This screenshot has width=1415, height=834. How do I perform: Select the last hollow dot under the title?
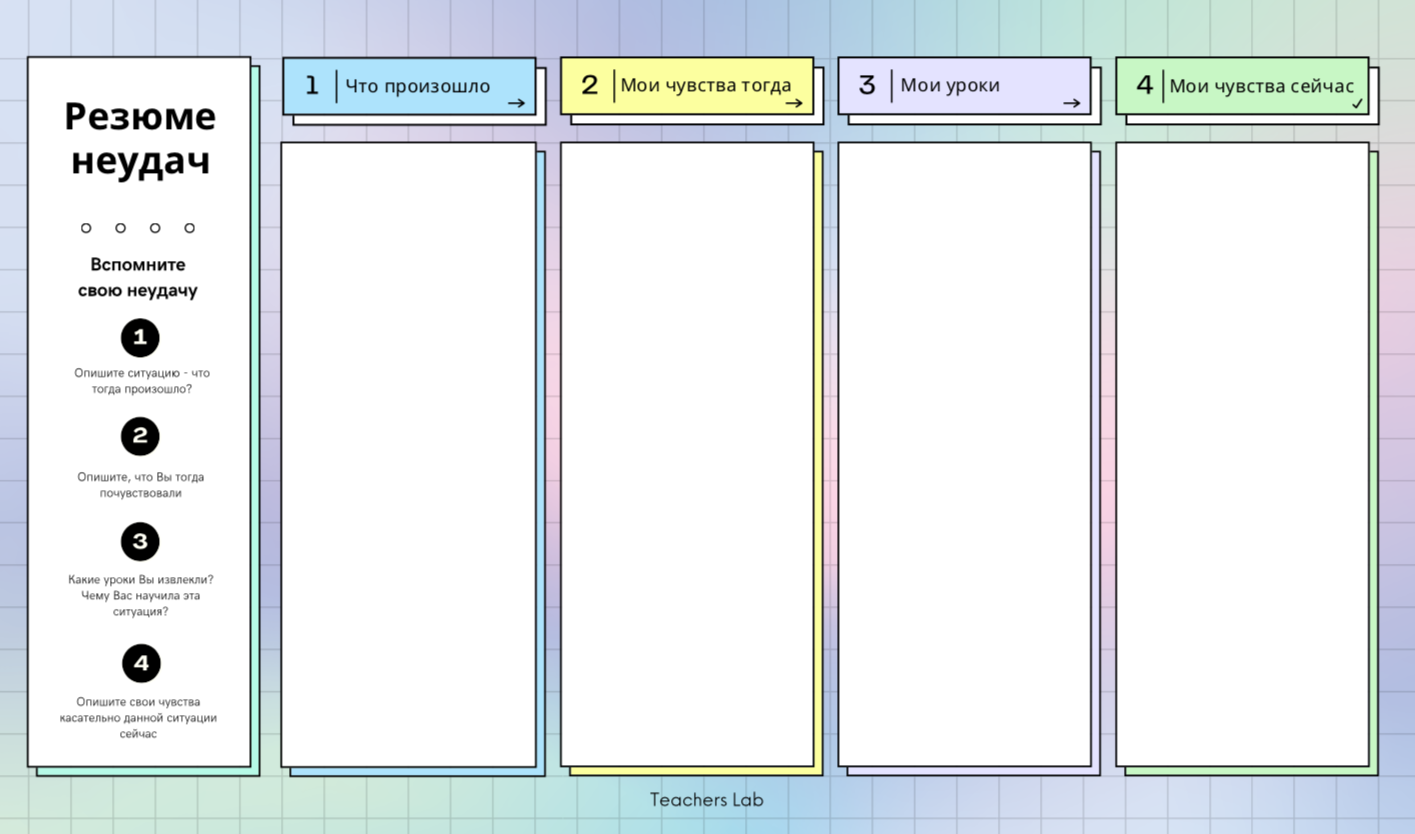(x=190, y=228)
